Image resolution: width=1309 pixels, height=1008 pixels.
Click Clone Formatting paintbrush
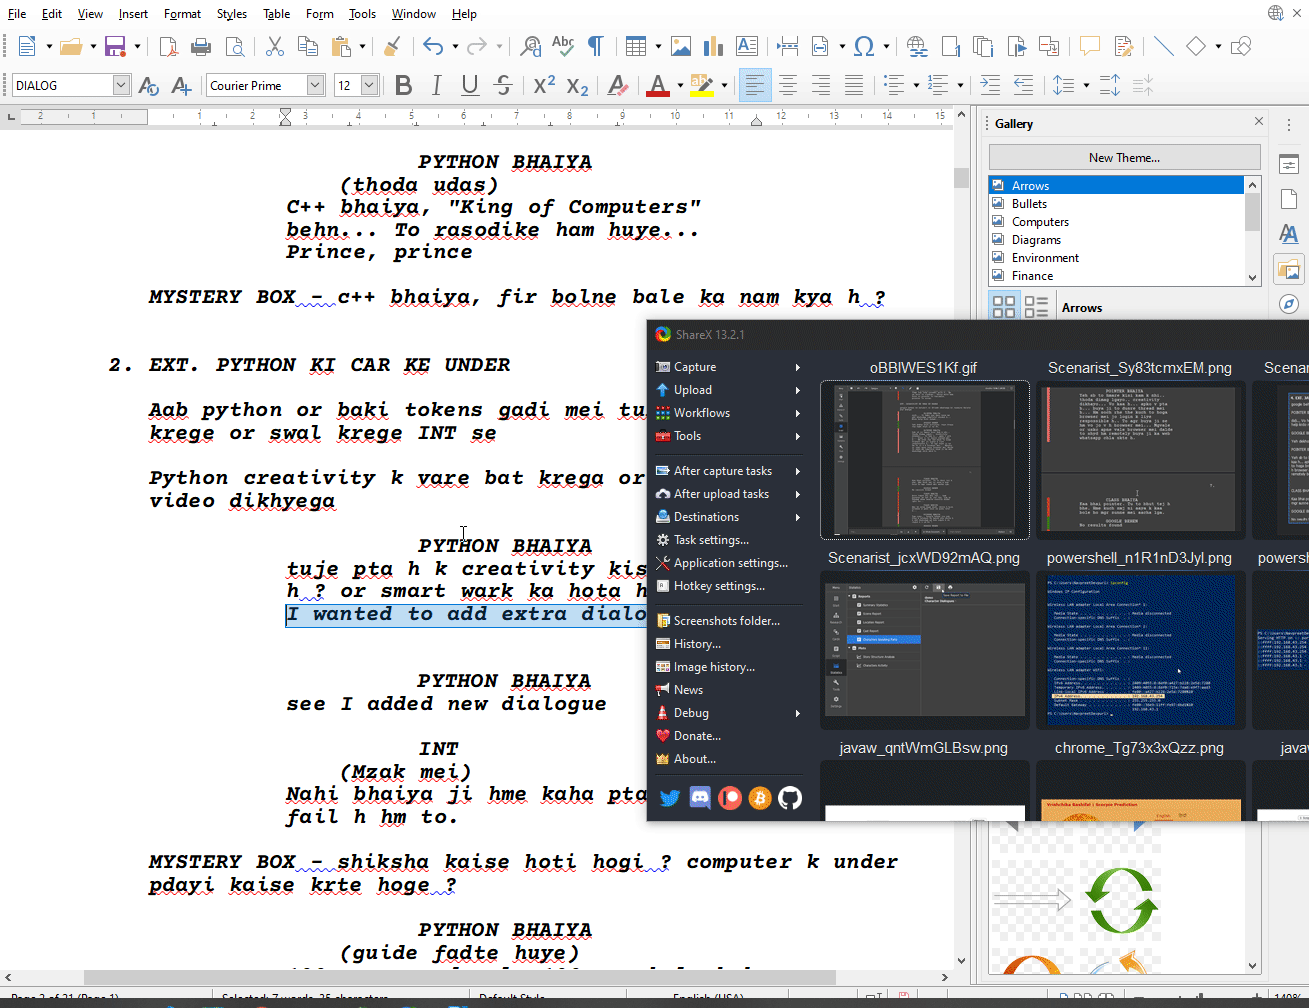(x=392, y=46)
